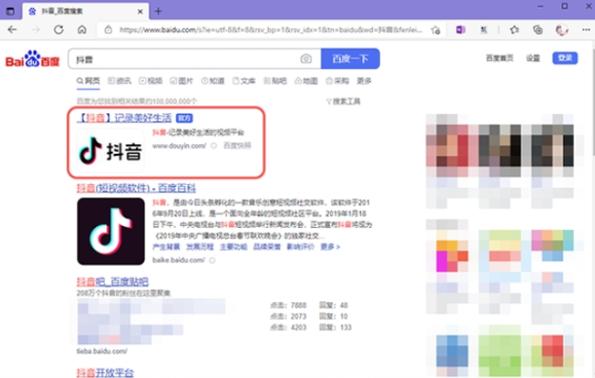This screenshot has width=595, height=378.
Task: Add this page to favorites star-plus icon
Action: 436,30
